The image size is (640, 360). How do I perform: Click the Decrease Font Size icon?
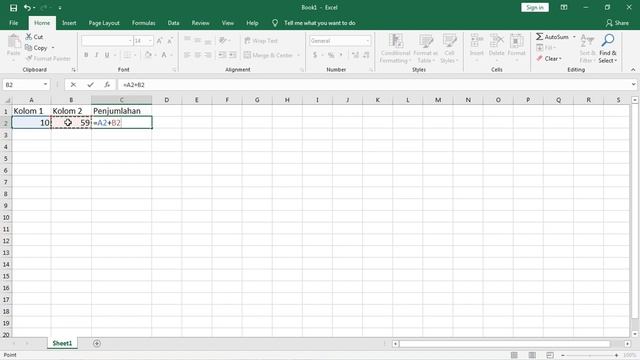click(x=170, y=41)
